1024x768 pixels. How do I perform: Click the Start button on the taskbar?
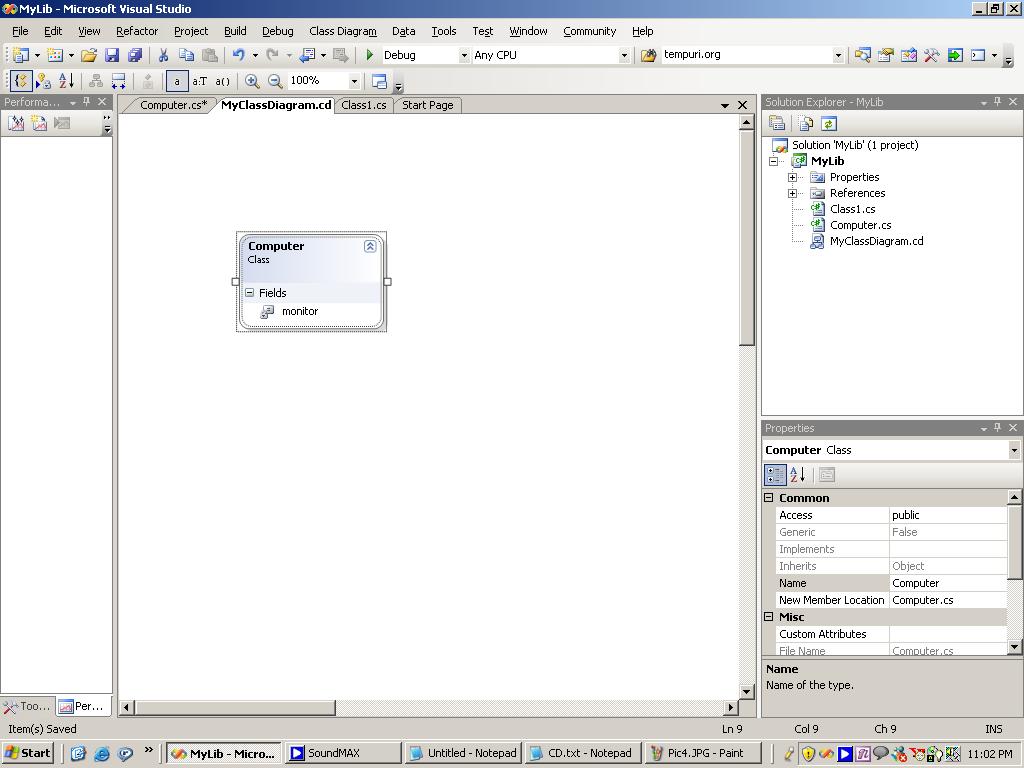point(27,753)
